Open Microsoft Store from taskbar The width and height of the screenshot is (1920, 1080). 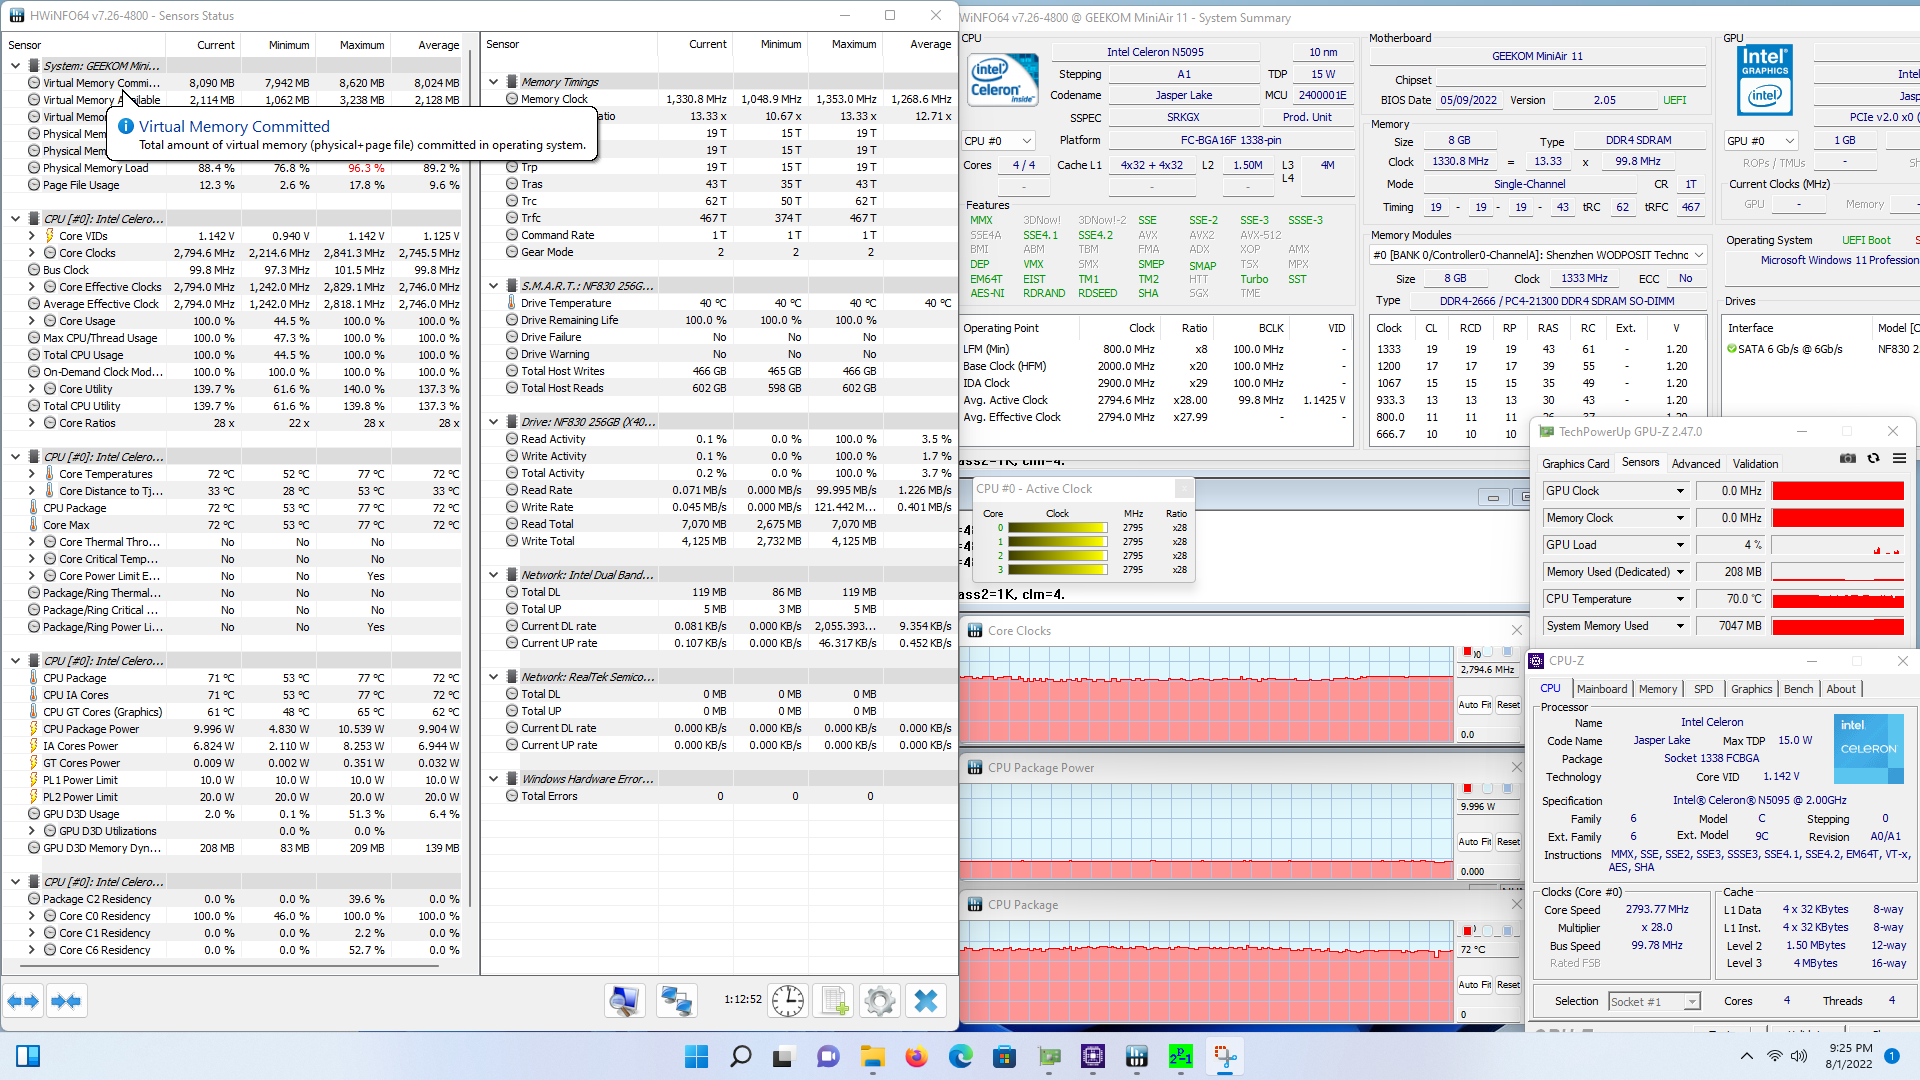coord(1004,1056)
